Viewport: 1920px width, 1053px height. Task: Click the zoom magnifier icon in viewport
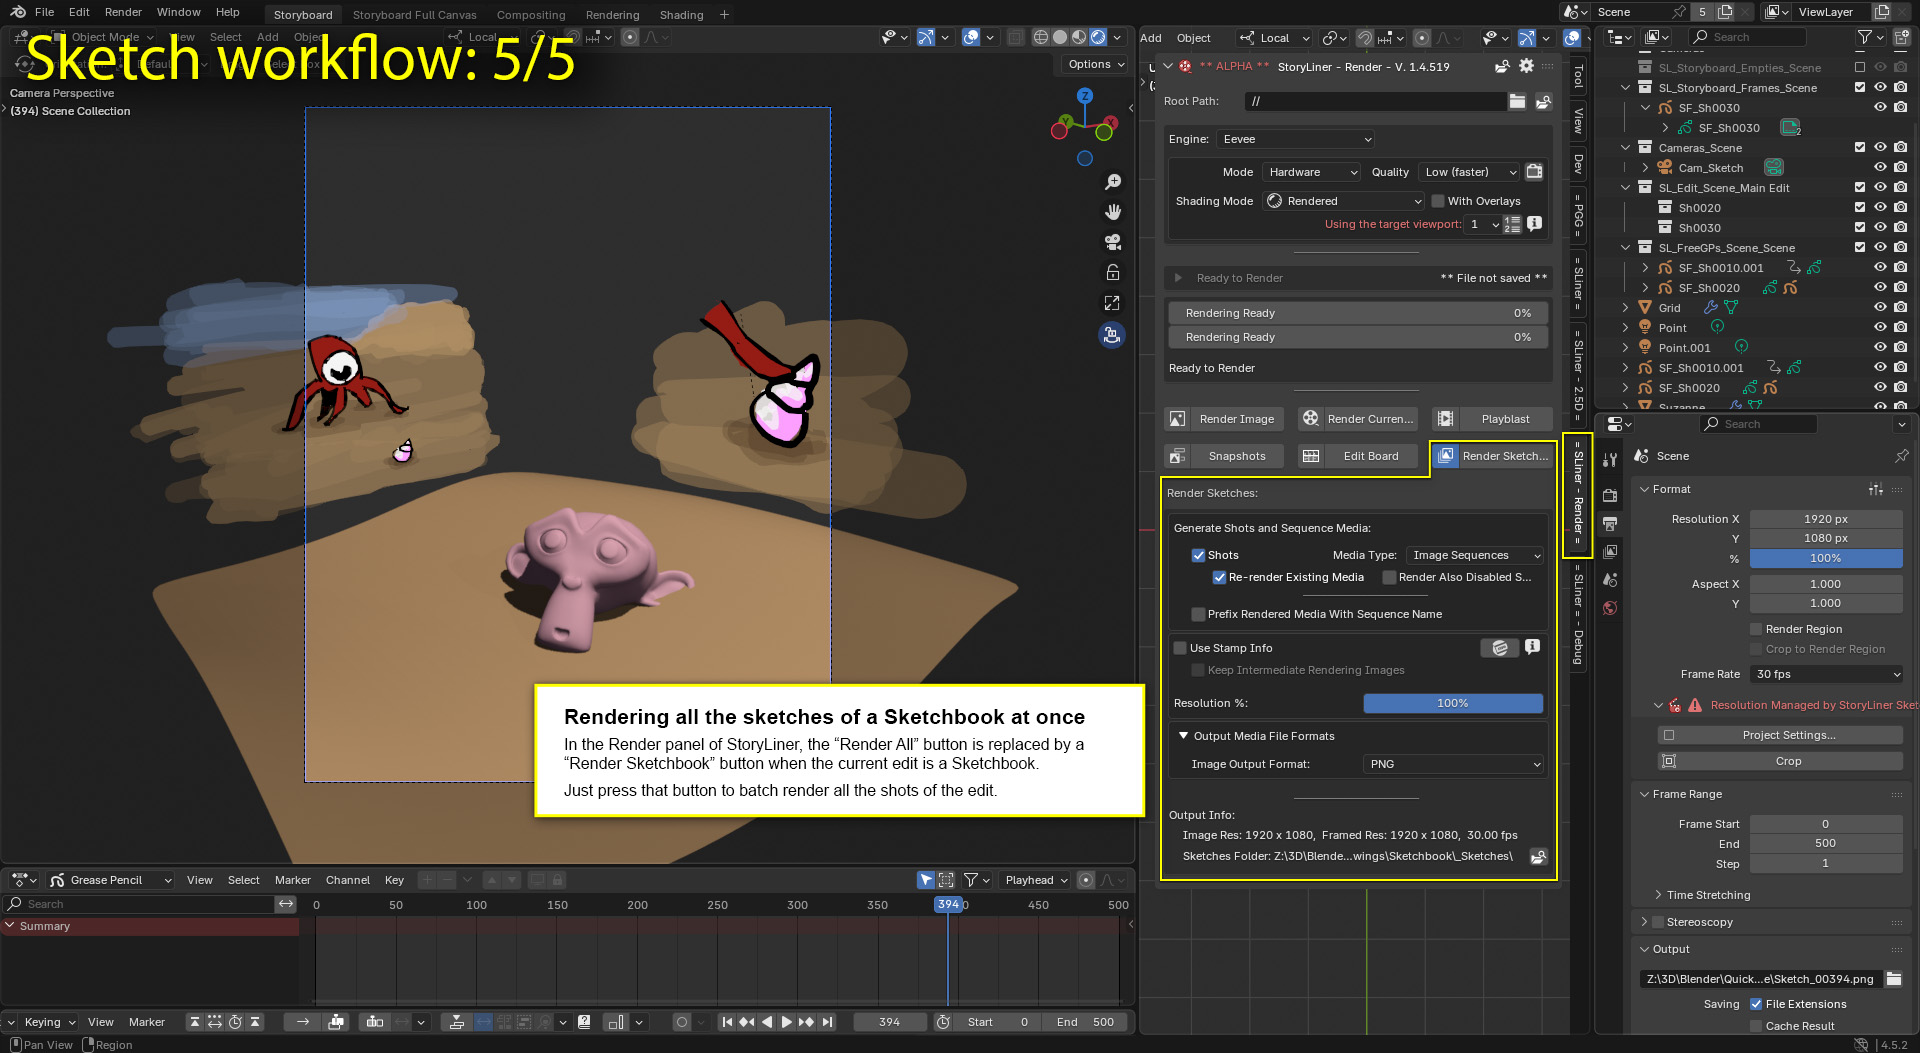coord(1112,182)
